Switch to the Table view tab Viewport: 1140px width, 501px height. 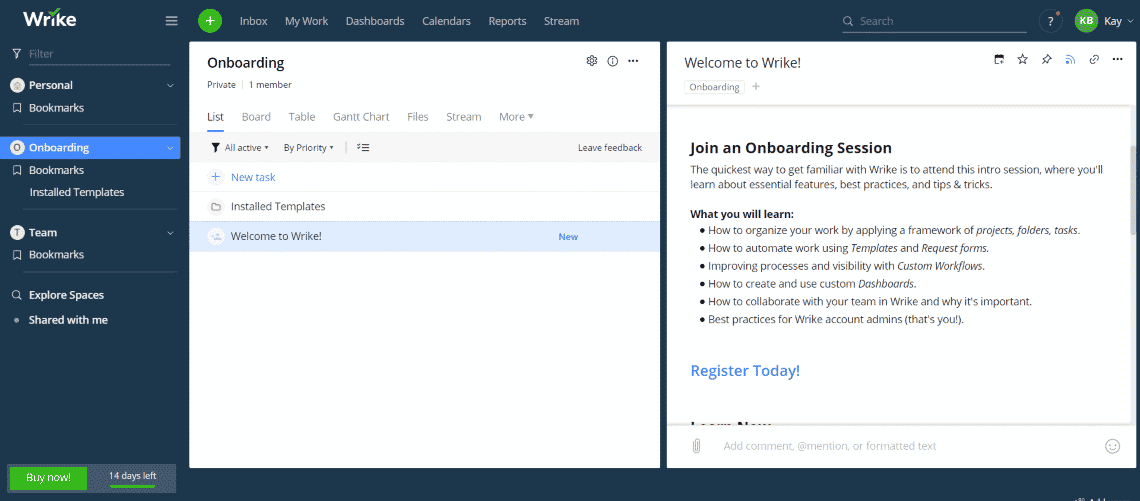302,116
